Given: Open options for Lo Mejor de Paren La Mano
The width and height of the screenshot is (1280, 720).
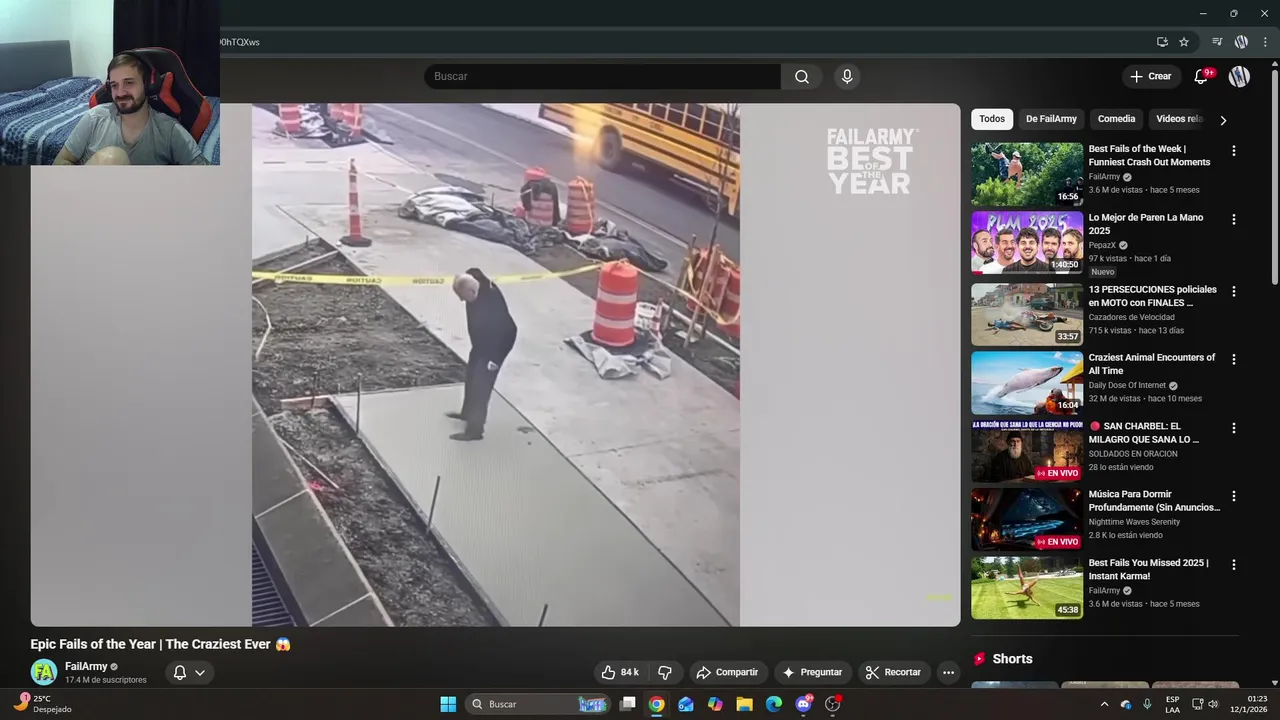Looking at the screenshot, I should (1233, 219).
